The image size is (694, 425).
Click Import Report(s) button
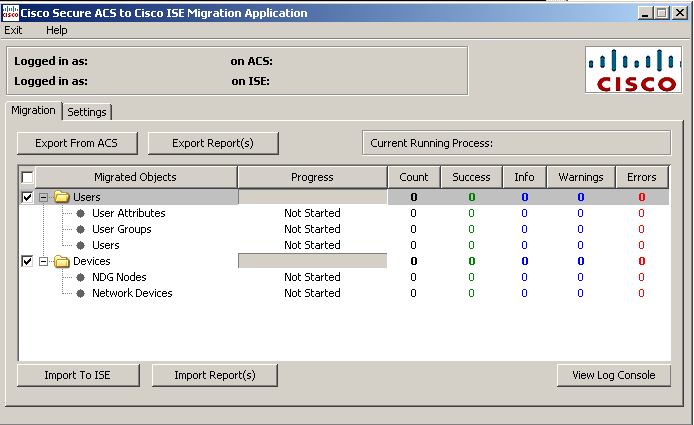pos(215,375)
